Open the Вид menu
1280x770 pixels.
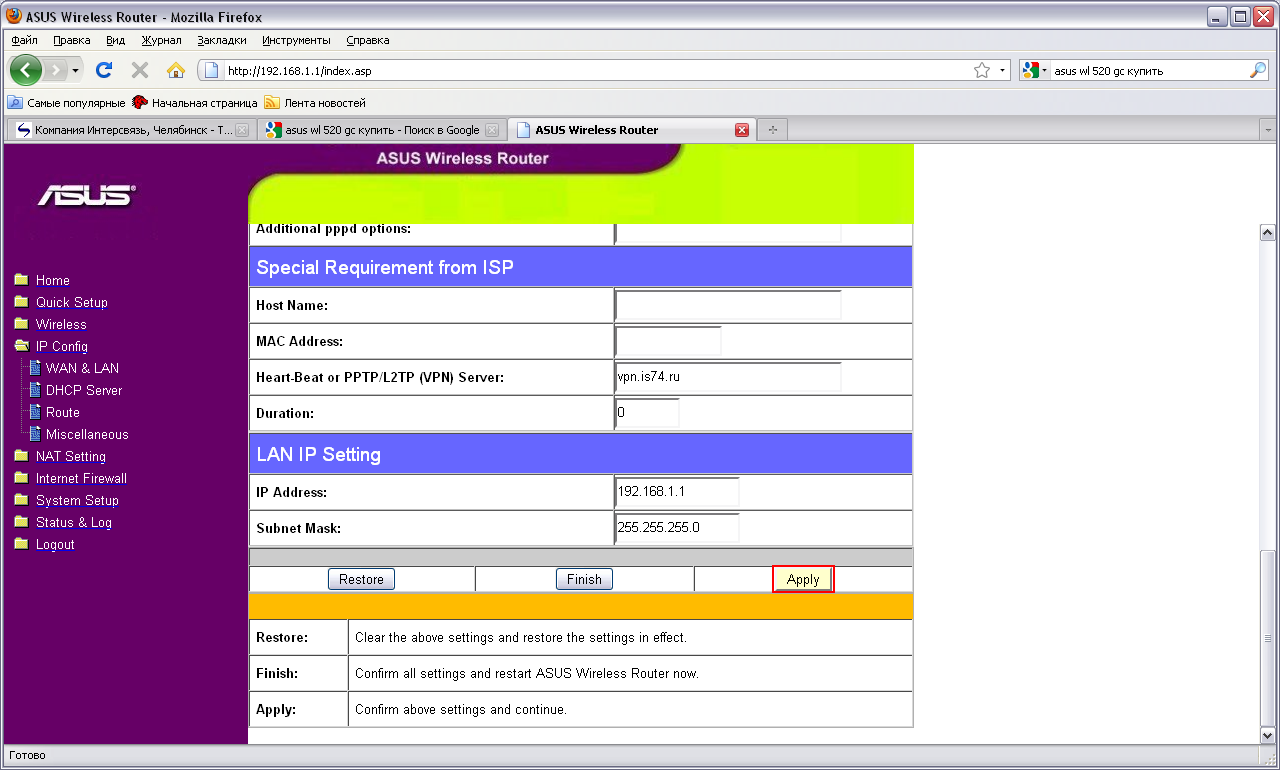tap(115, 40)
